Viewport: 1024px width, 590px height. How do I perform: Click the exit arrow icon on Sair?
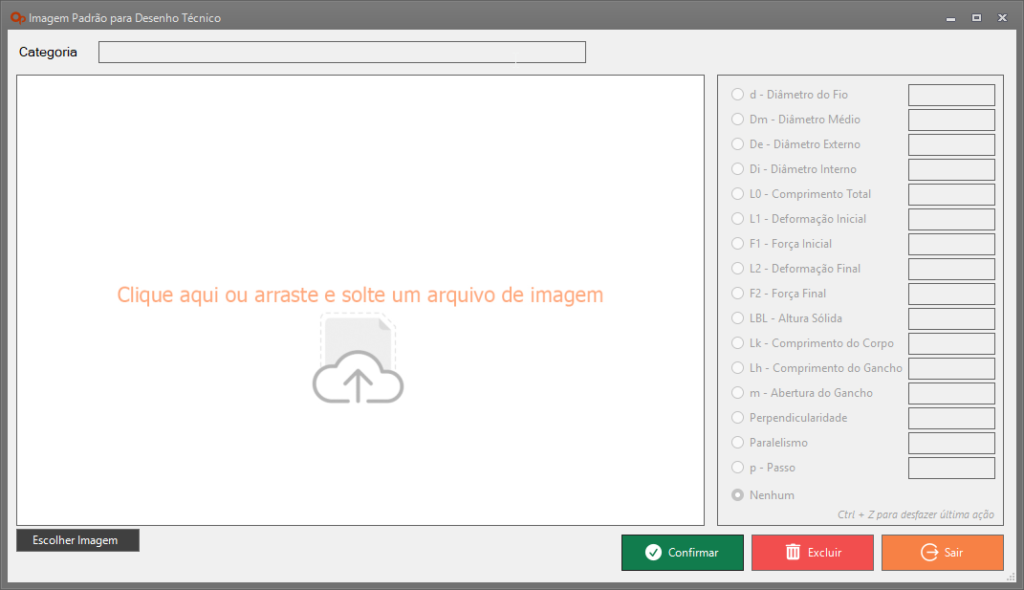pyautogui.click(x=929, y=552)
